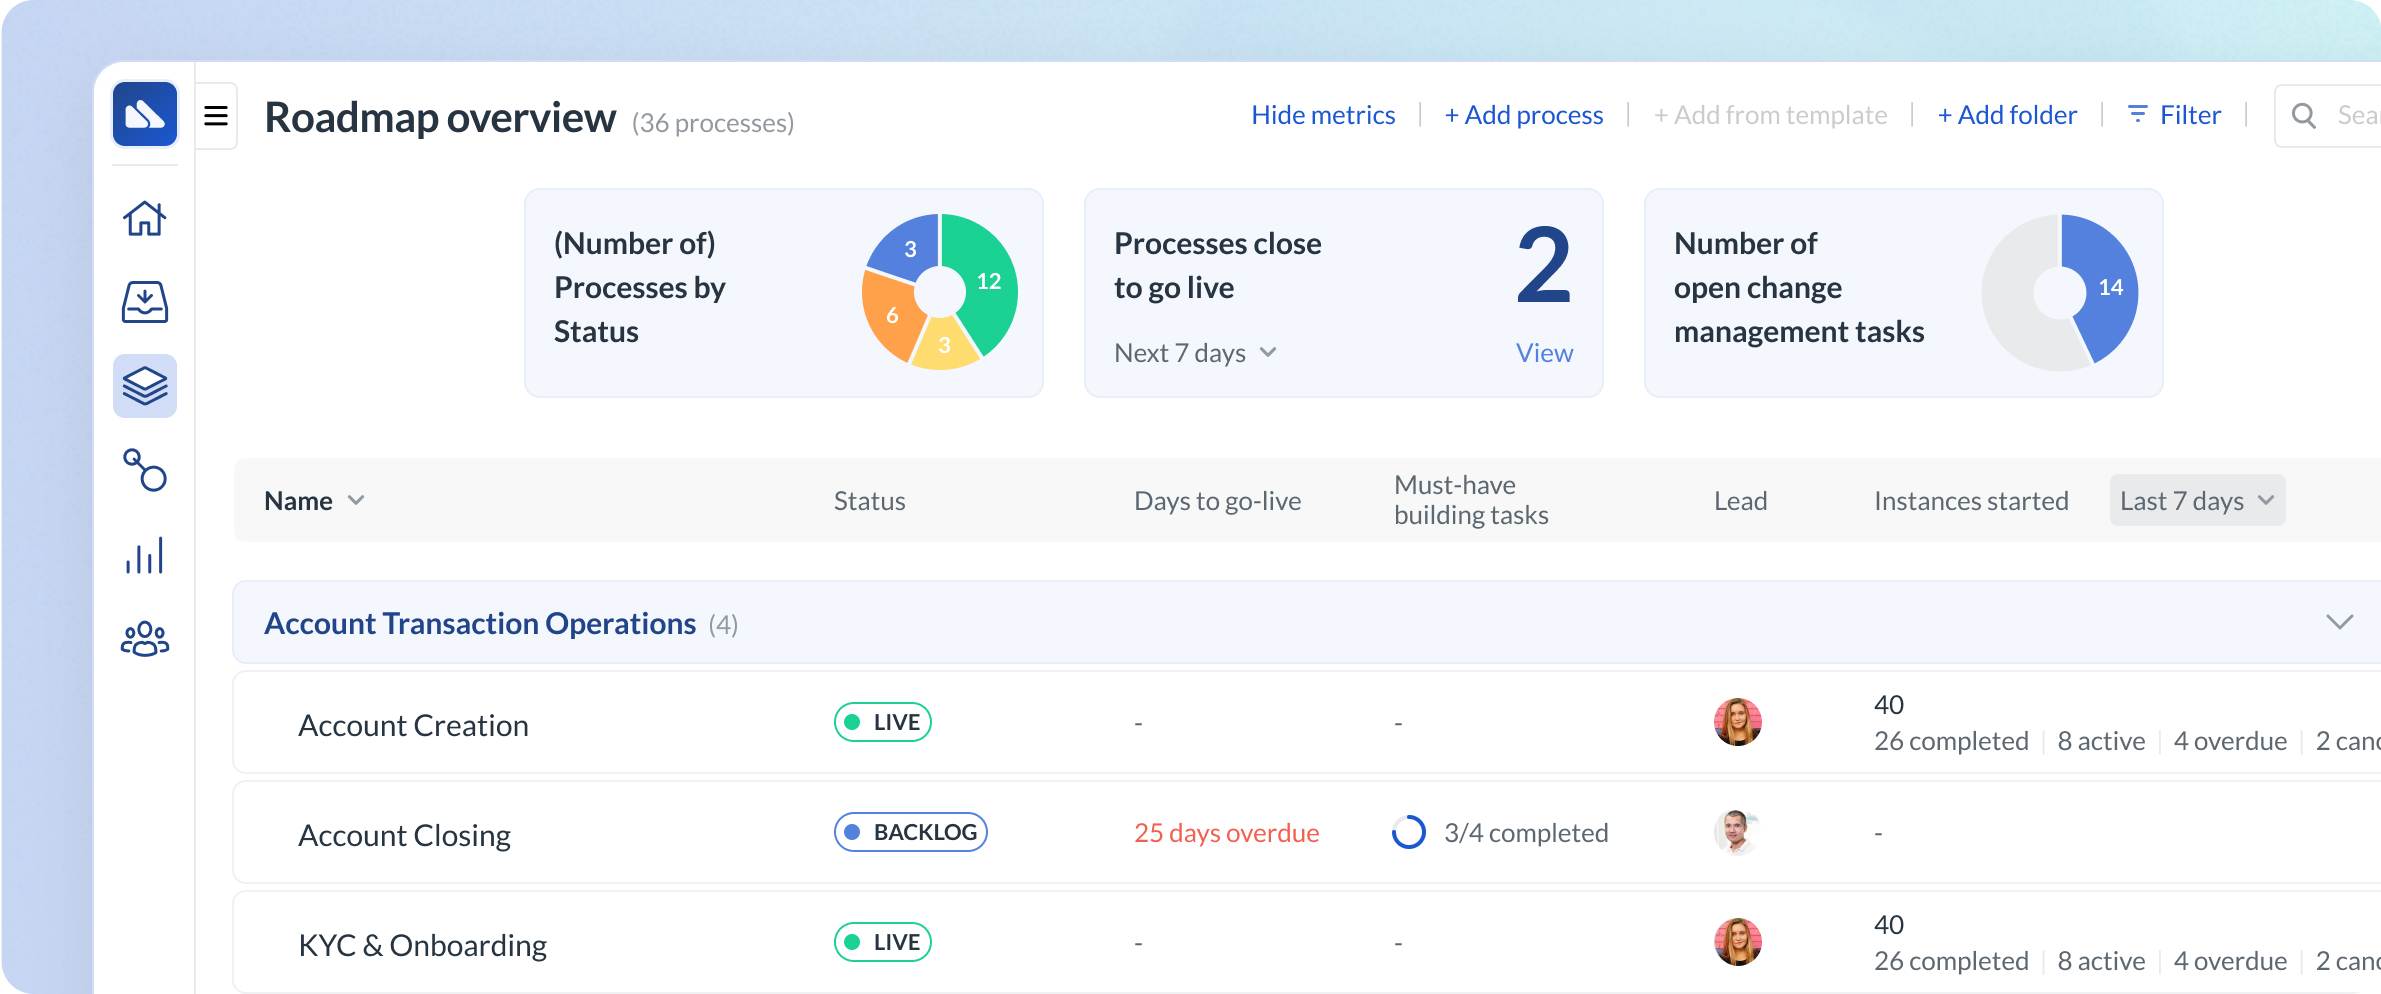Viewport: 2381px width, 994px height.
Task: Click LIVE badge in KYC & Onboarding row
Action: click(883, 942)
